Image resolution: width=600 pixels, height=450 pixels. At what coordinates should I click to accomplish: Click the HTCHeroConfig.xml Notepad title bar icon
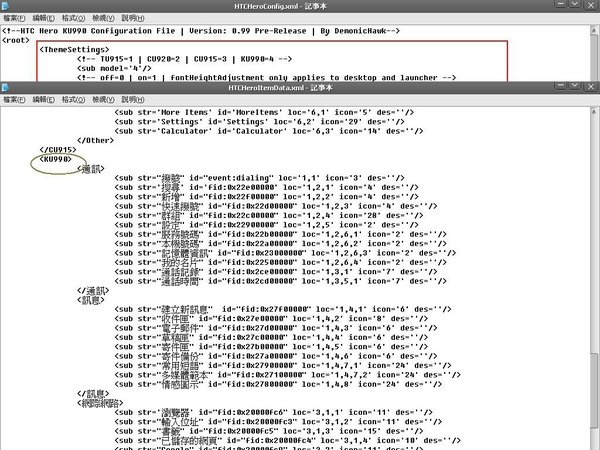pos(5,6)
